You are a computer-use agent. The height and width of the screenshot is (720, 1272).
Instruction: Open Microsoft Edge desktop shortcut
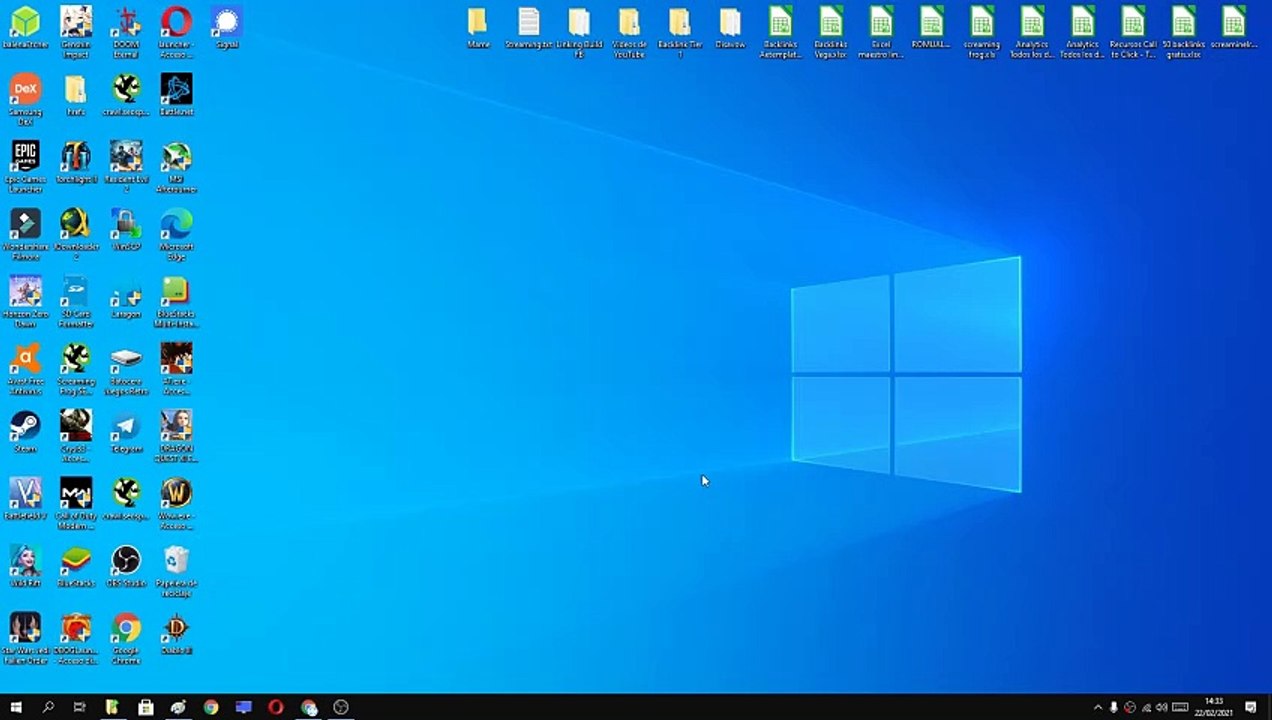click(177, 234)
